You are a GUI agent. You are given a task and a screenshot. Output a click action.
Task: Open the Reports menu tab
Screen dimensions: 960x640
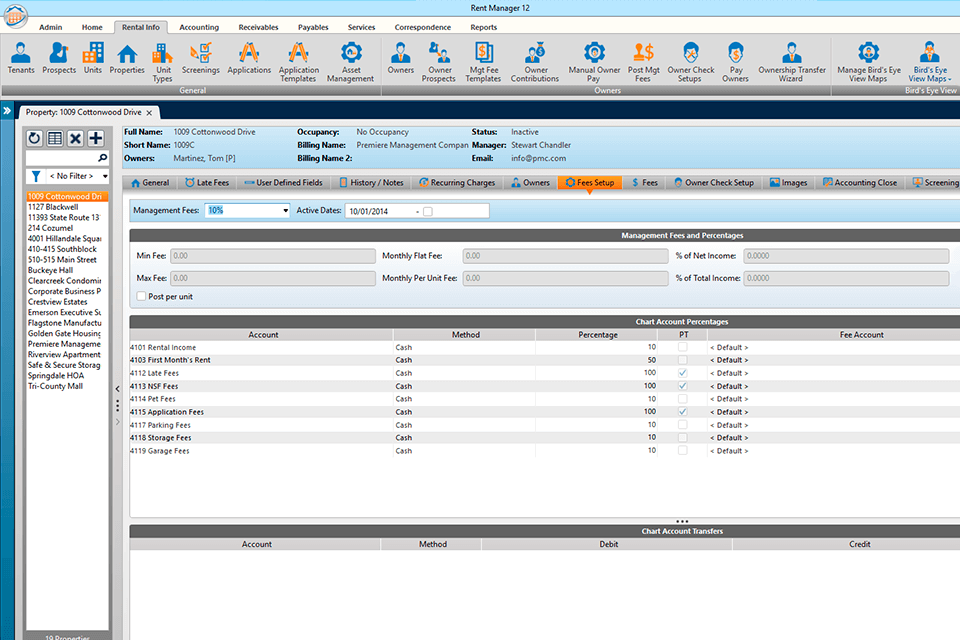pos(484,27)
